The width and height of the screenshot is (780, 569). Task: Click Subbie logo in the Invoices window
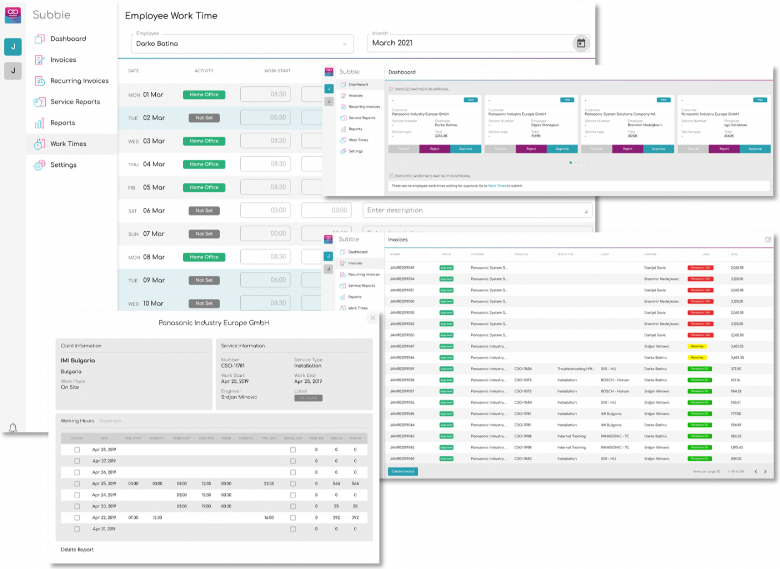[x=328, y=239]
